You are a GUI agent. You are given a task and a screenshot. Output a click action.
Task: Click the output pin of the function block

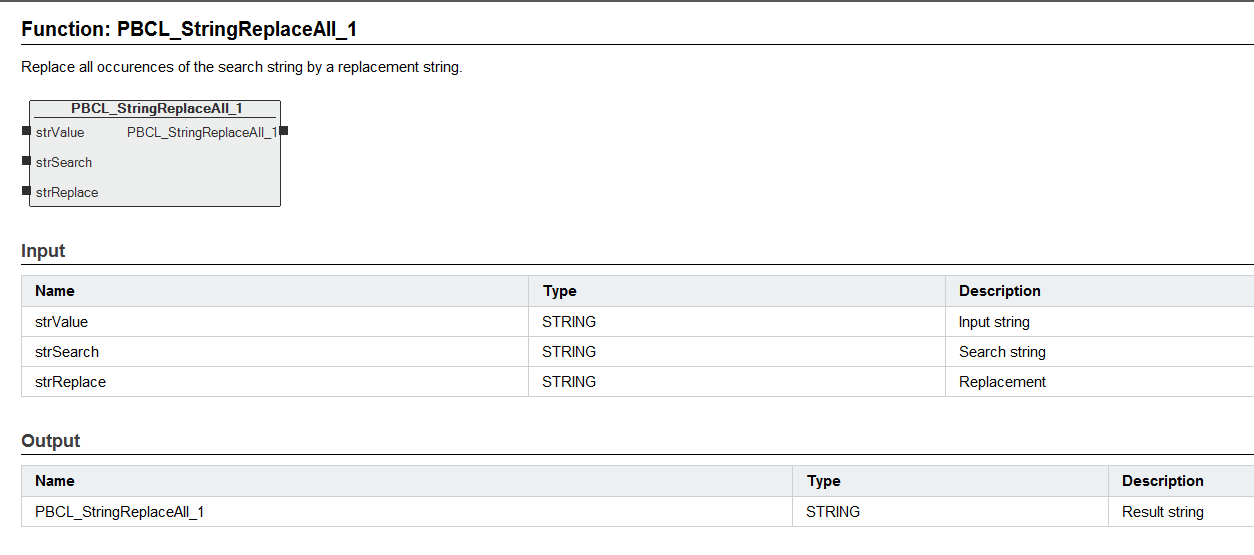coord(284,131)
